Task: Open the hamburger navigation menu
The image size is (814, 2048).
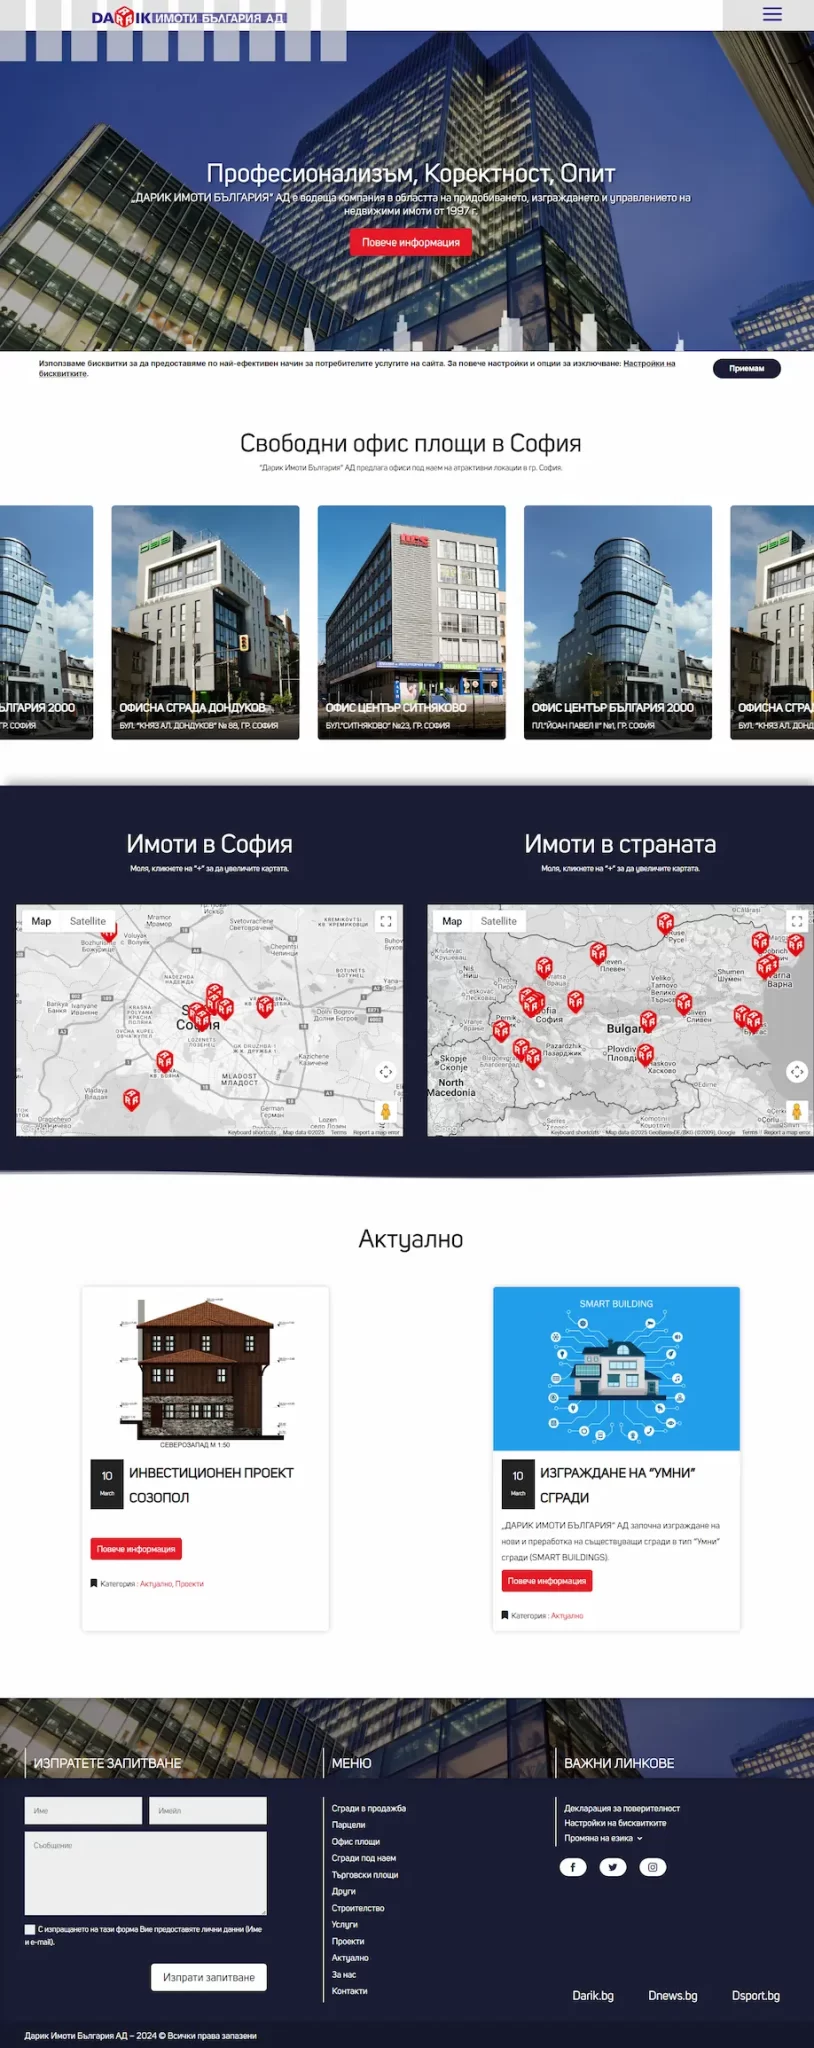Action: (x=772, y=14)
